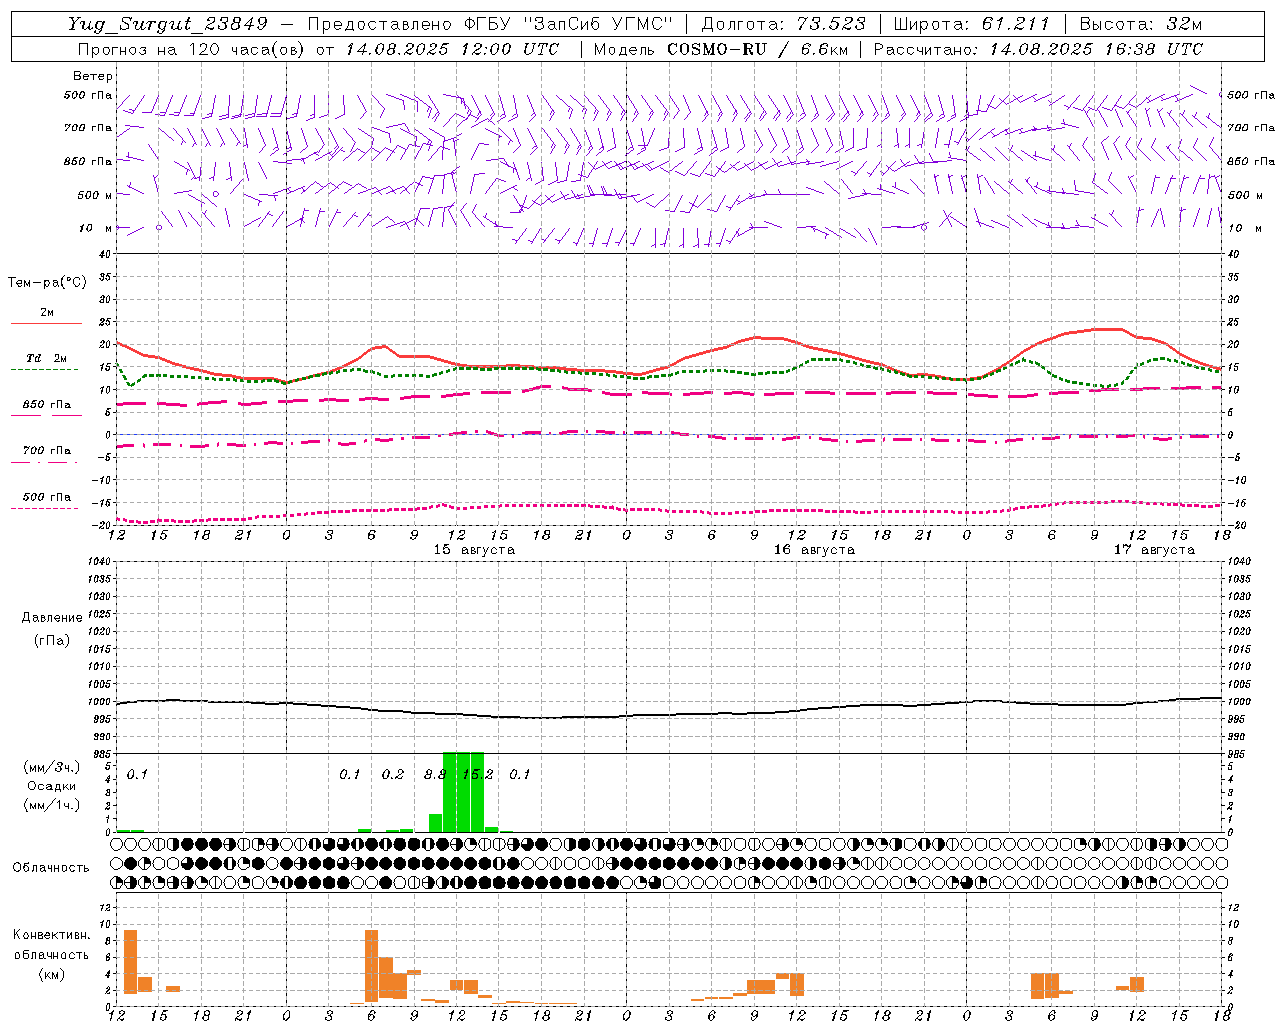Select the 17 августа date label
The image size is (1280, 1024).
(1154, 550)
